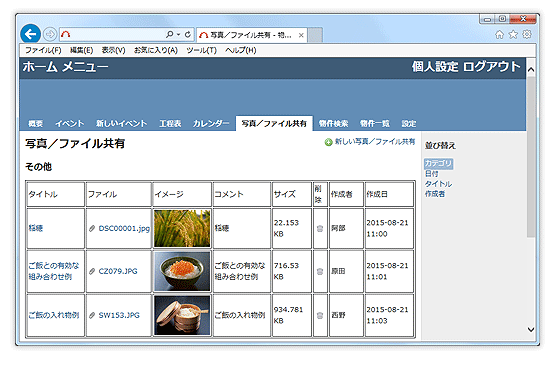
Task: Sort by 作成者 in sidebar
Action: pos(435,194)
